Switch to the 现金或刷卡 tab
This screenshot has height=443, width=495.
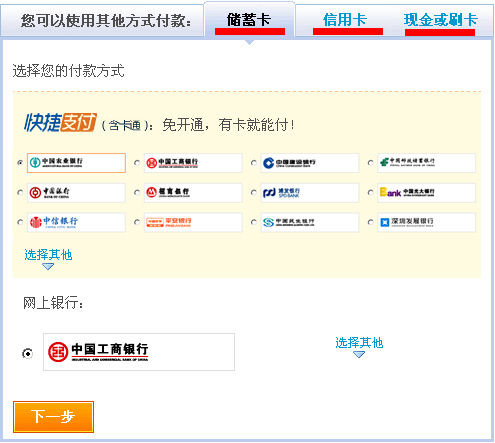[440, 20]
